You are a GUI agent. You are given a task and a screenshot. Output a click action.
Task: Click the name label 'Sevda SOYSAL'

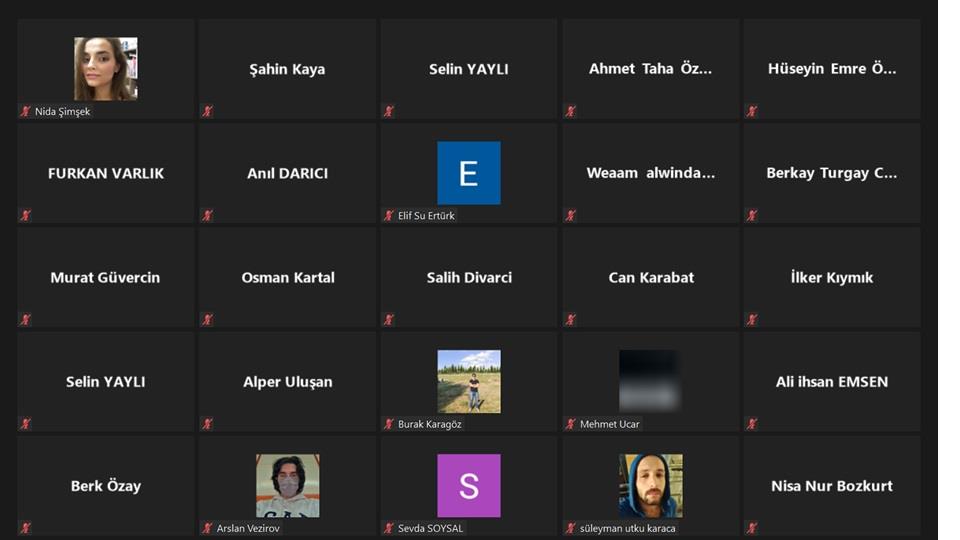click(430, 528)
